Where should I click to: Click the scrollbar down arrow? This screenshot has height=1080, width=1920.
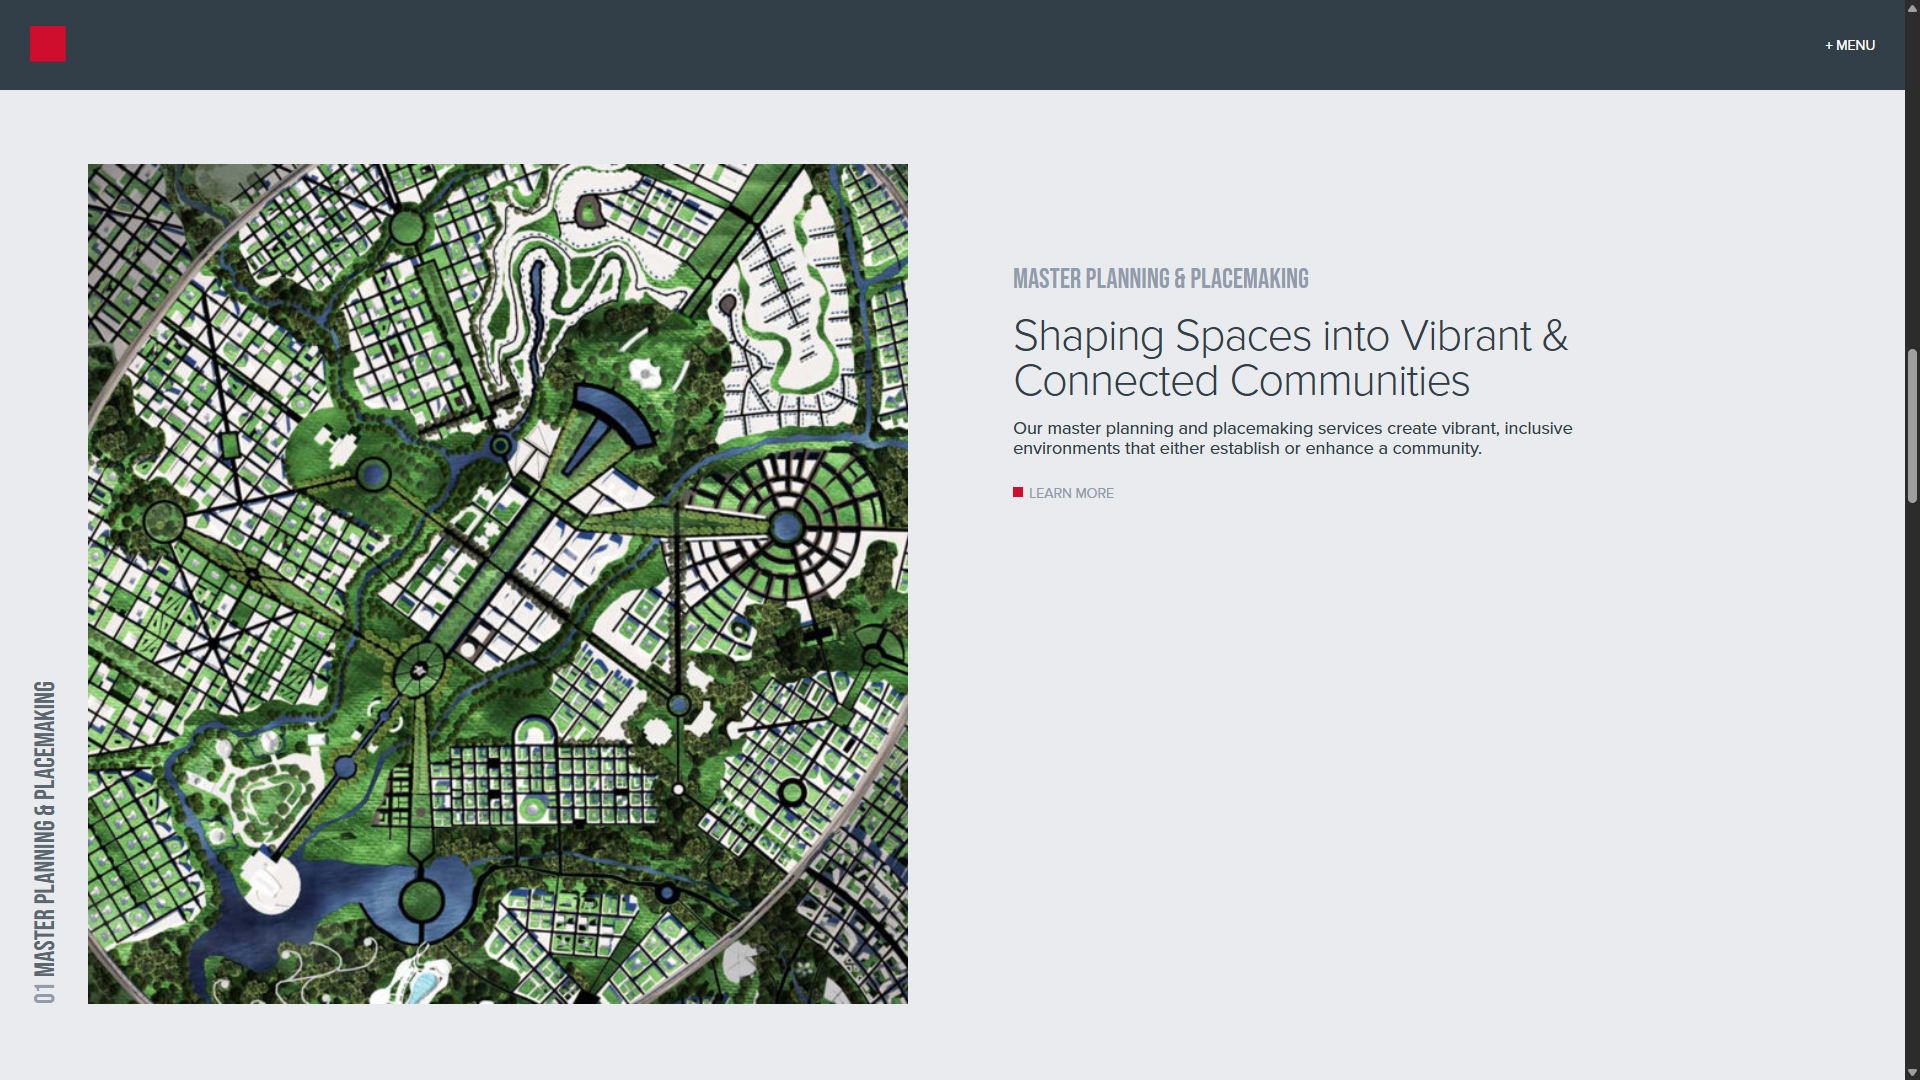[1912, 1072]
